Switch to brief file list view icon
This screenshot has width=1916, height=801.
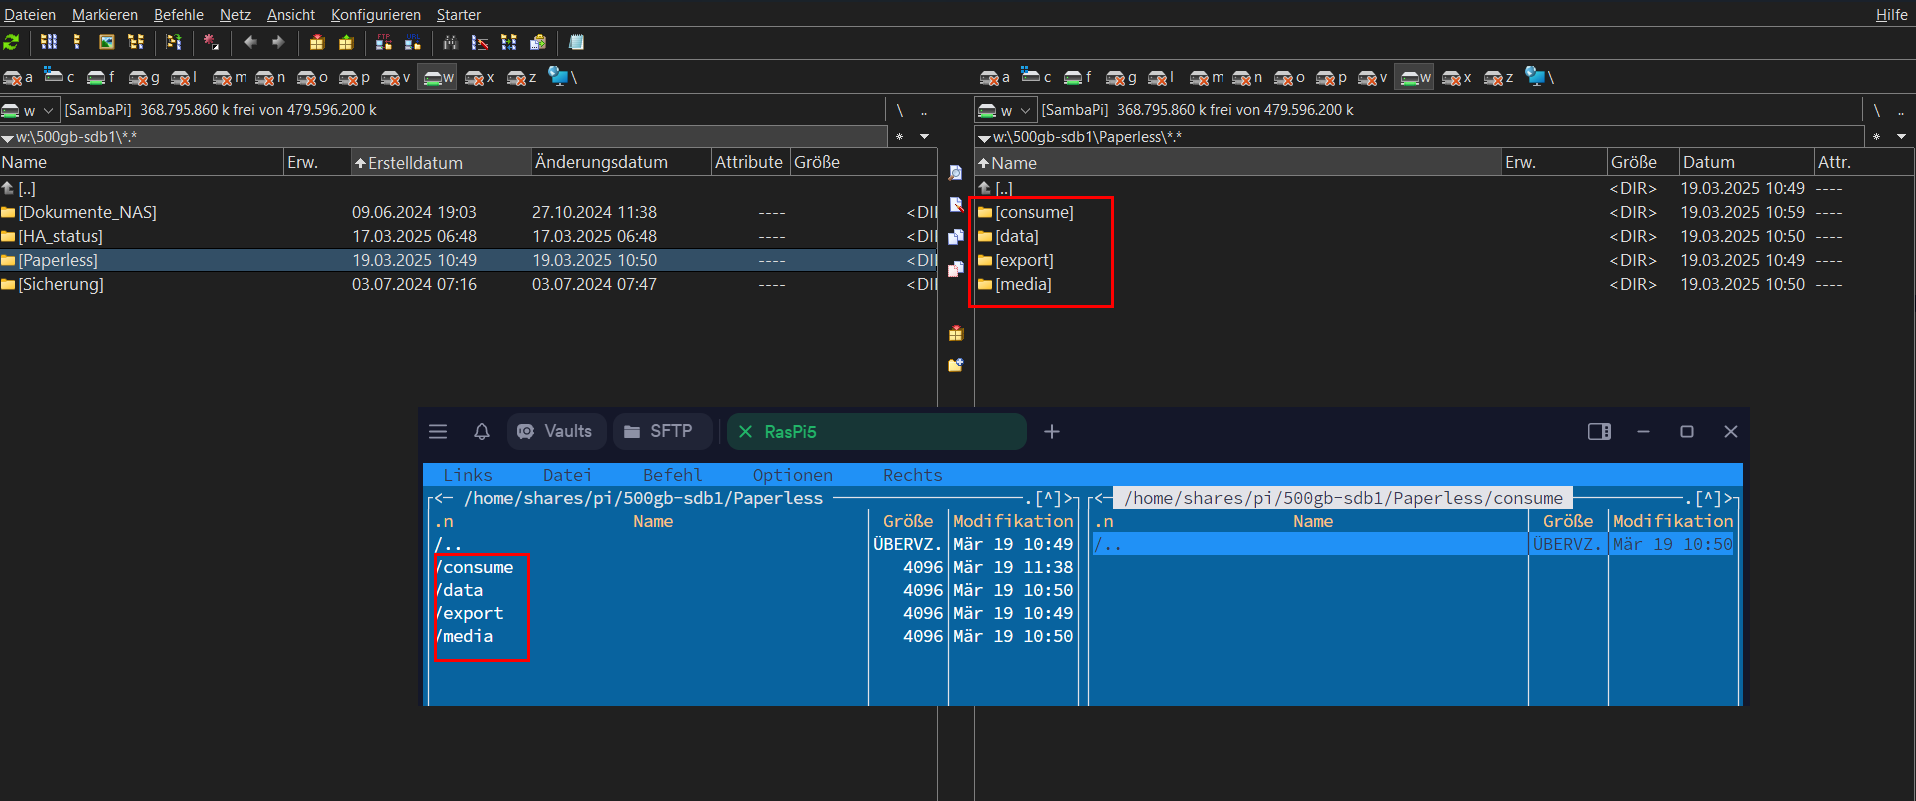pyautogui.click(x=49, y=42)
